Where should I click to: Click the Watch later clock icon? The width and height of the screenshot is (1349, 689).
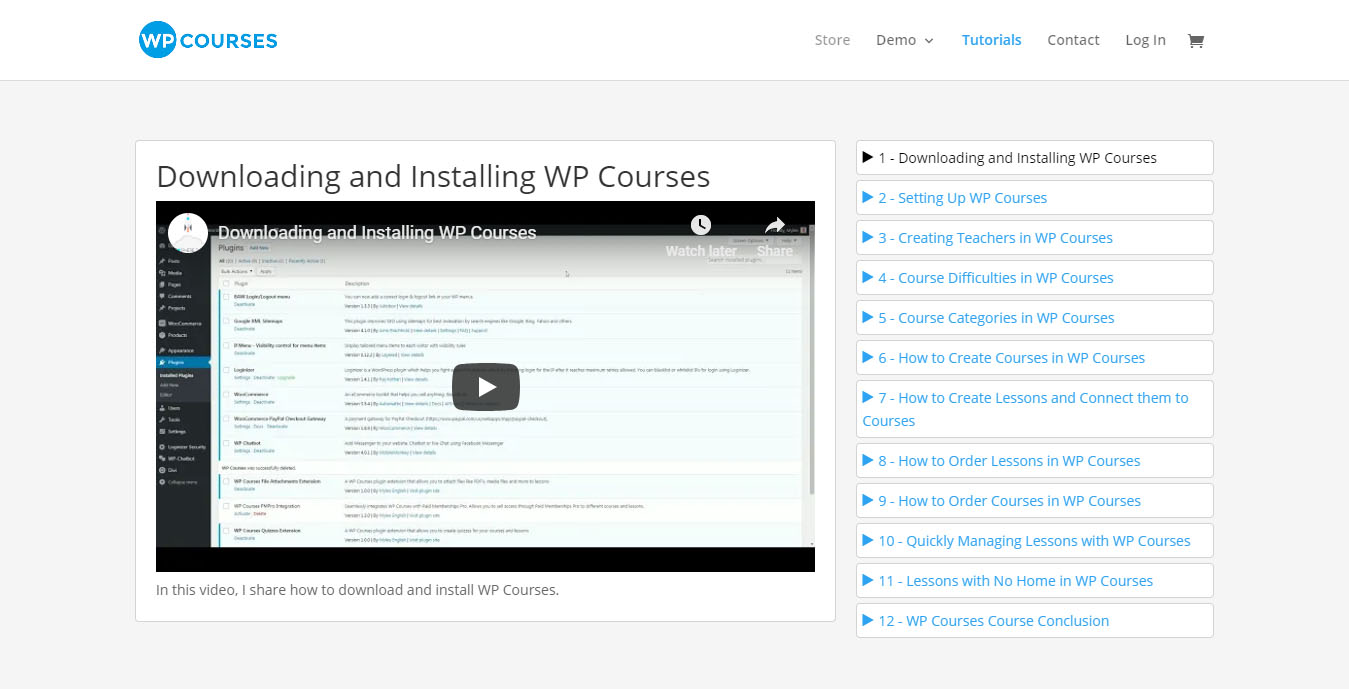[x=701, y=225]
